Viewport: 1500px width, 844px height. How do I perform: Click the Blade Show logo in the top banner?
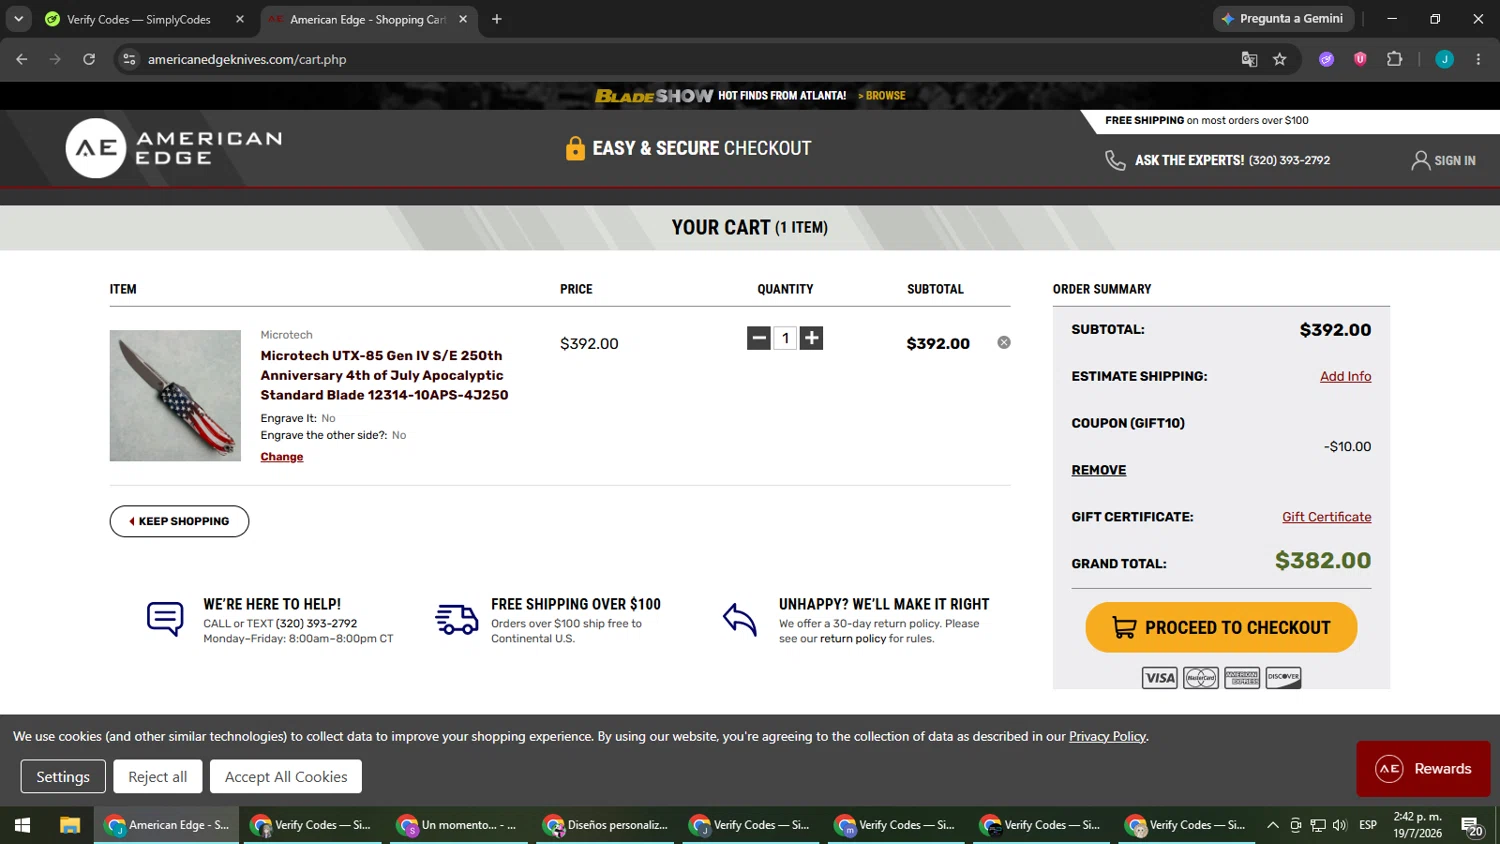[x=654, y=96]
